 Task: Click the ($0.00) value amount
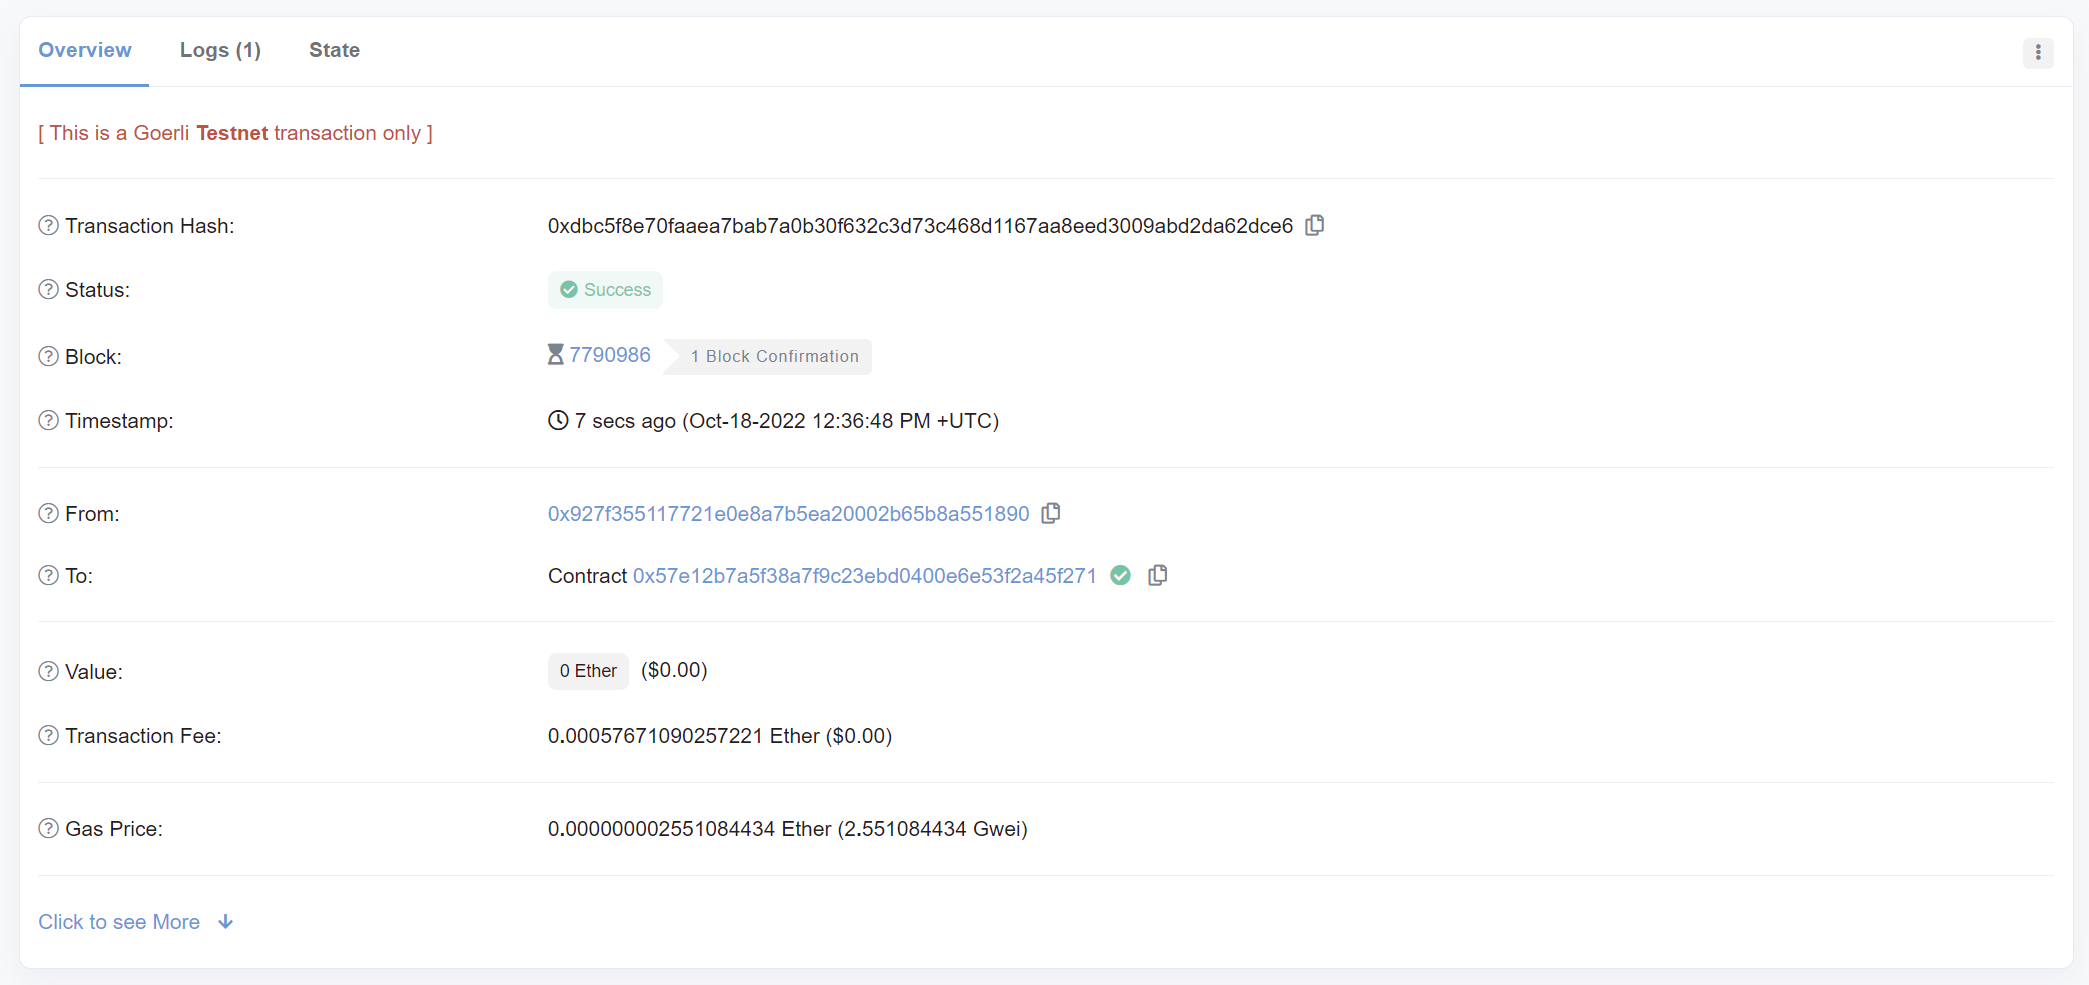click(x=674, y=670)
